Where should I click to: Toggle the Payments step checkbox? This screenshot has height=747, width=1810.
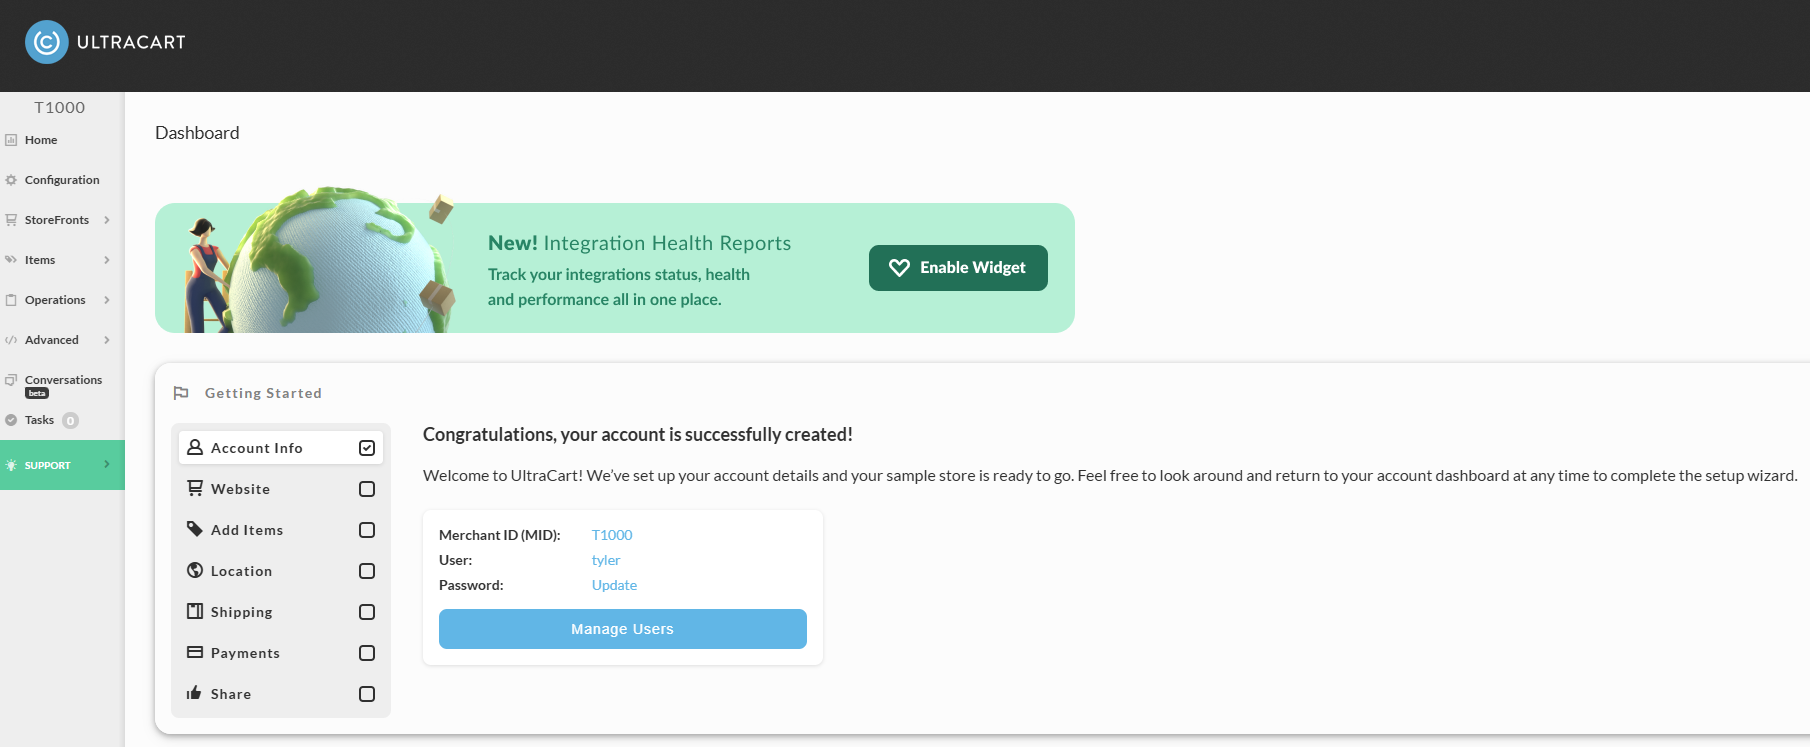tap(367, 653)
